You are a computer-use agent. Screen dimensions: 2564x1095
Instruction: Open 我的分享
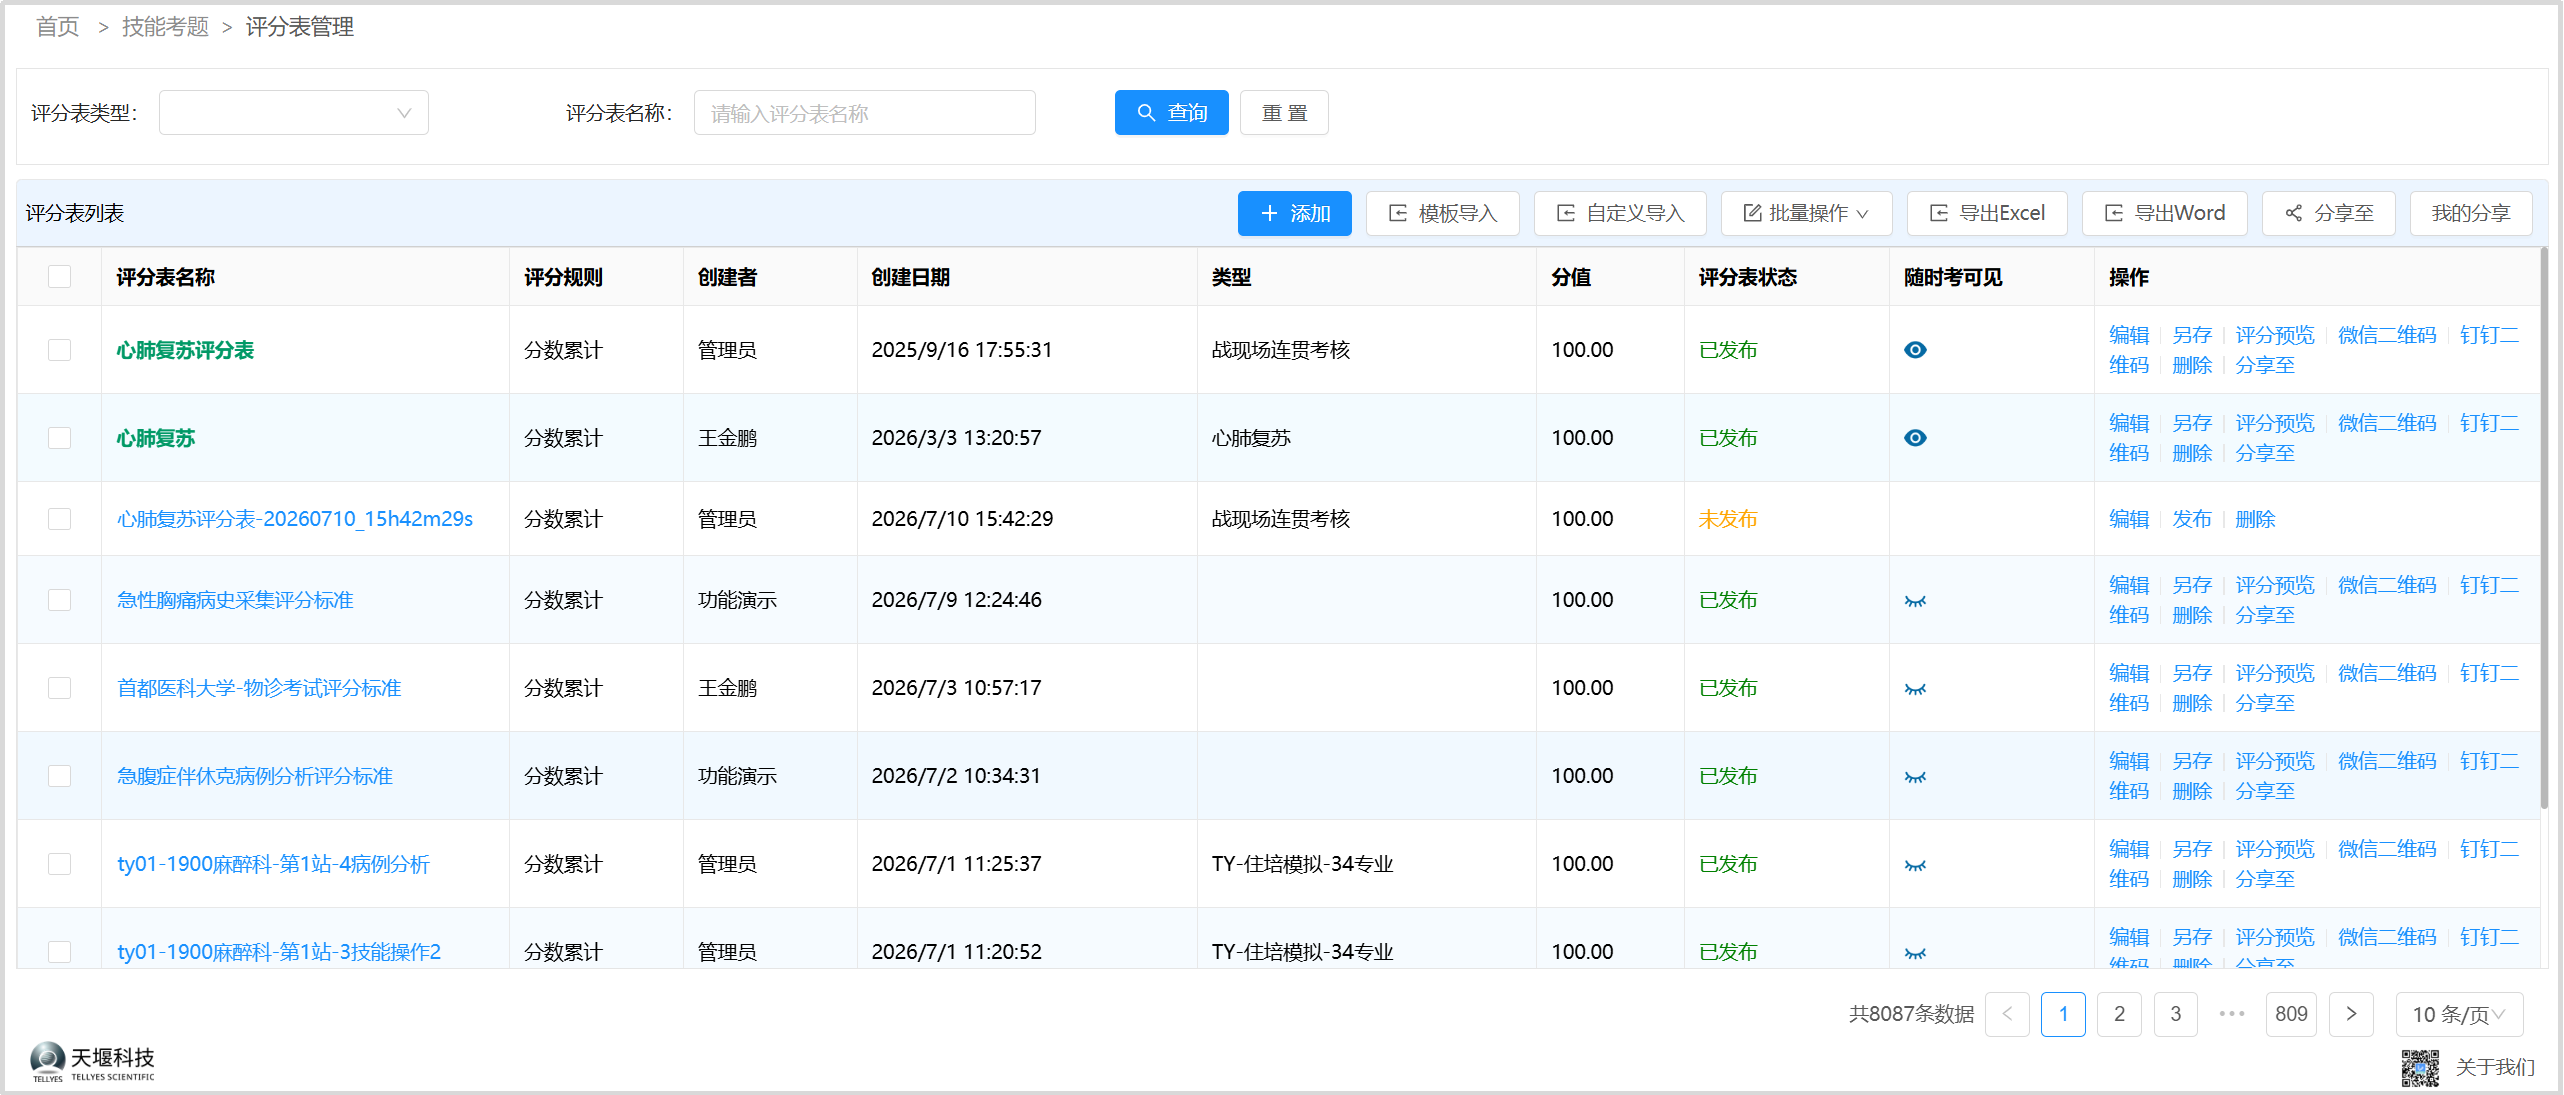pyautogui.click(x=2470, y=213)
